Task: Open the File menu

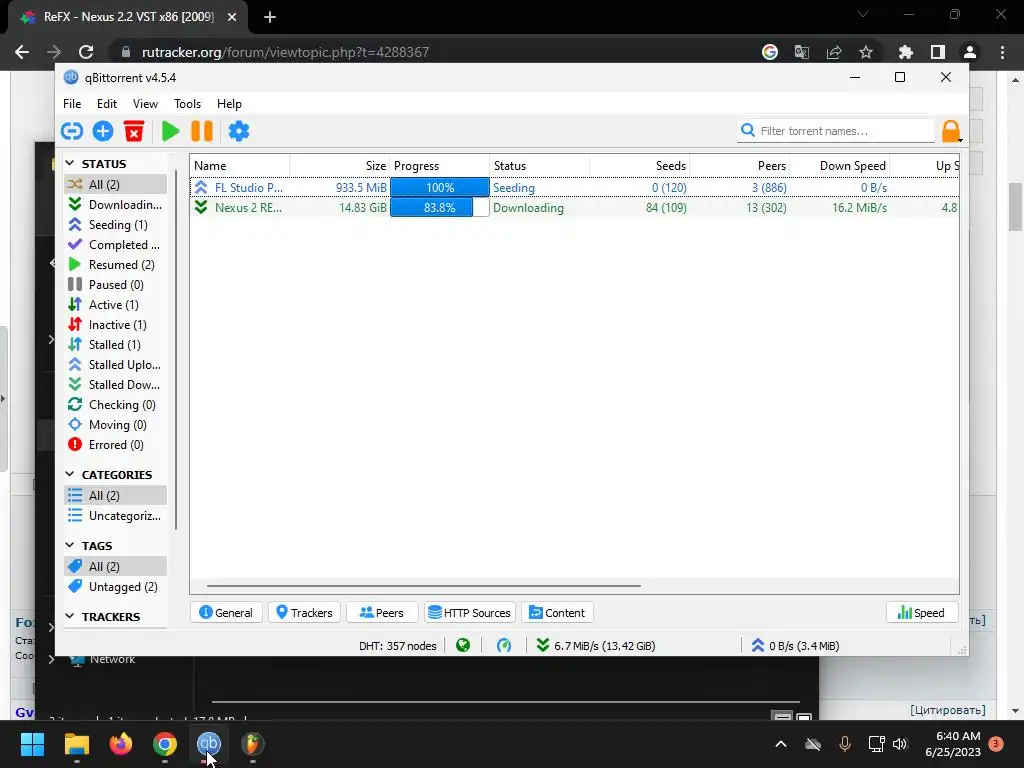Action: tap(72, 104)
